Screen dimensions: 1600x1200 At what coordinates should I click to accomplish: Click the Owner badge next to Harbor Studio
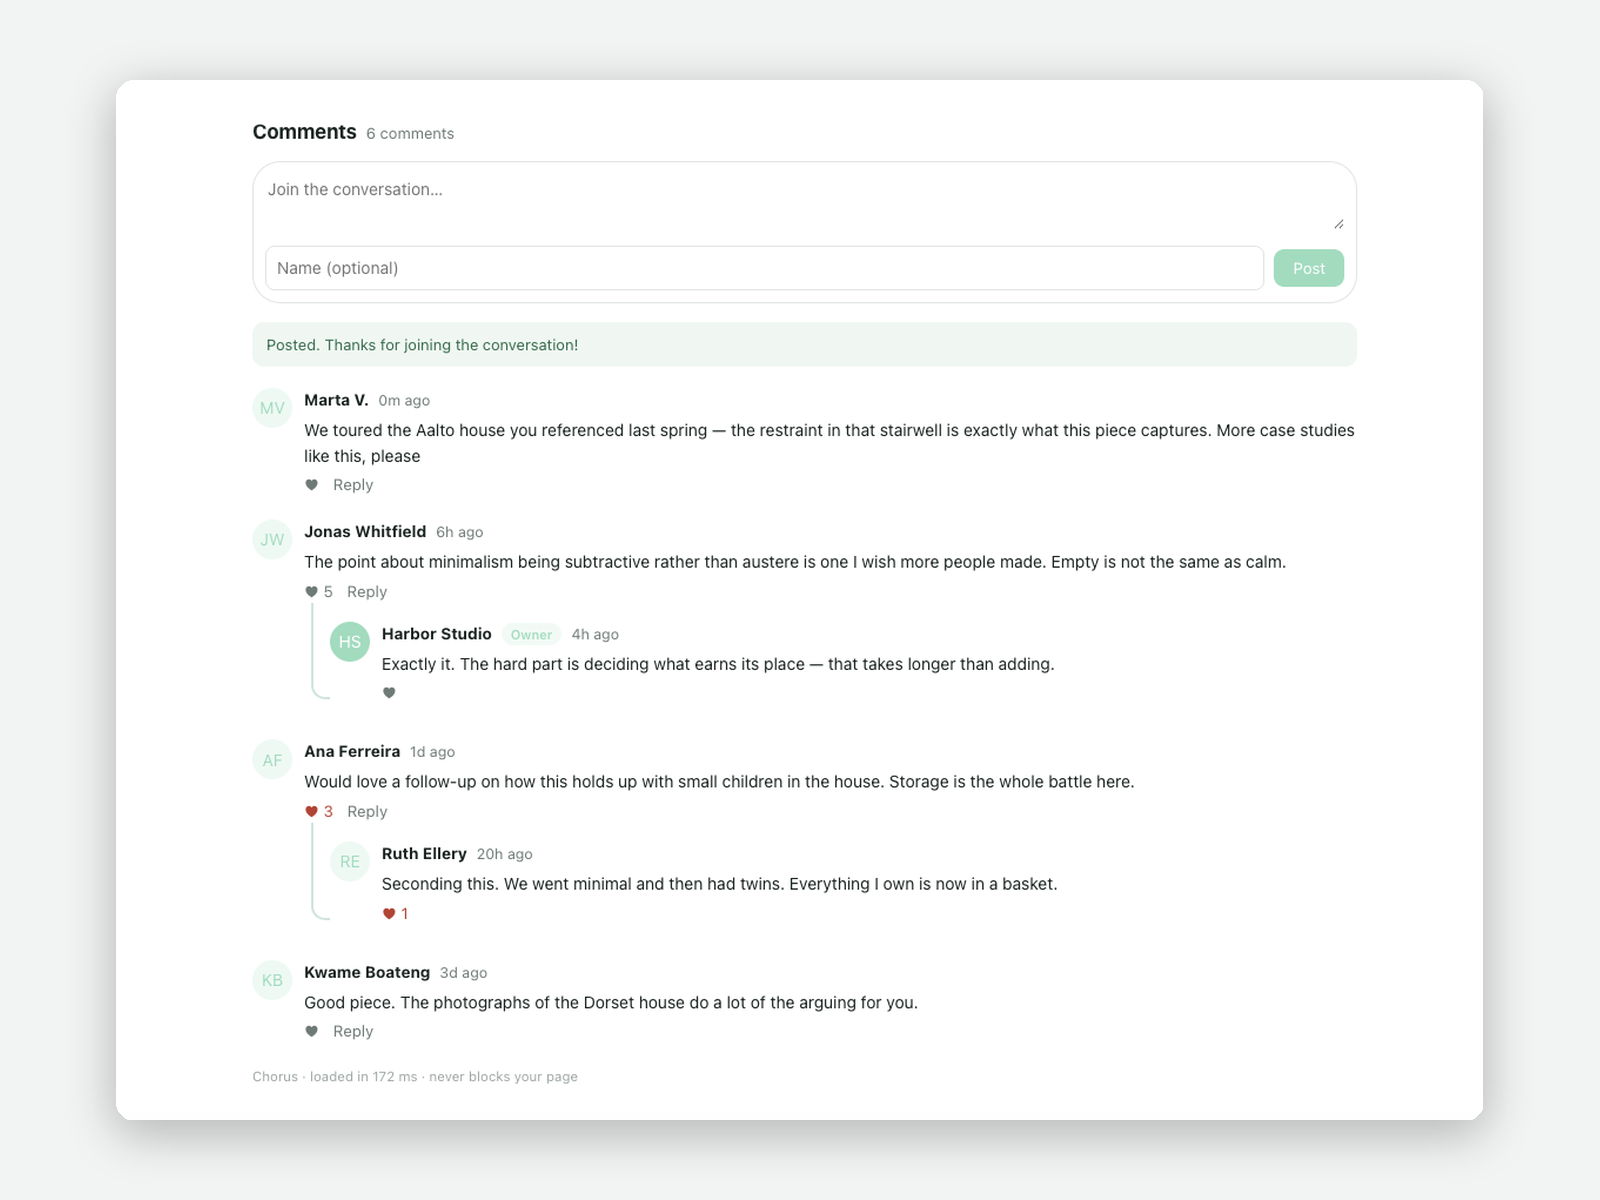tap(531, 635)
